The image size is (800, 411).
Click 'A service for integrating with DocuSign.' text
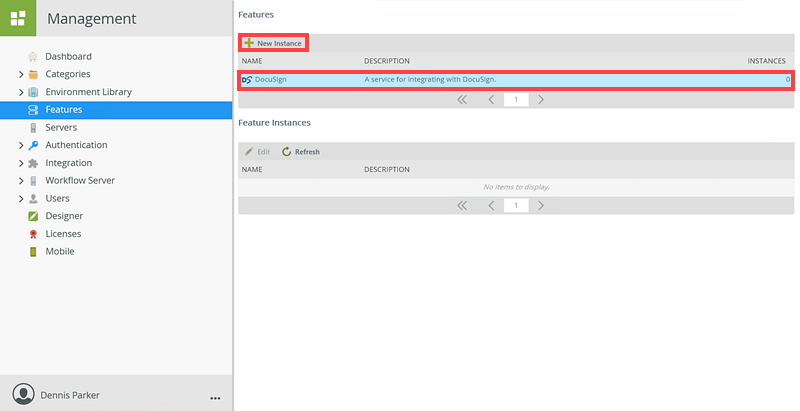click(430, 80)
